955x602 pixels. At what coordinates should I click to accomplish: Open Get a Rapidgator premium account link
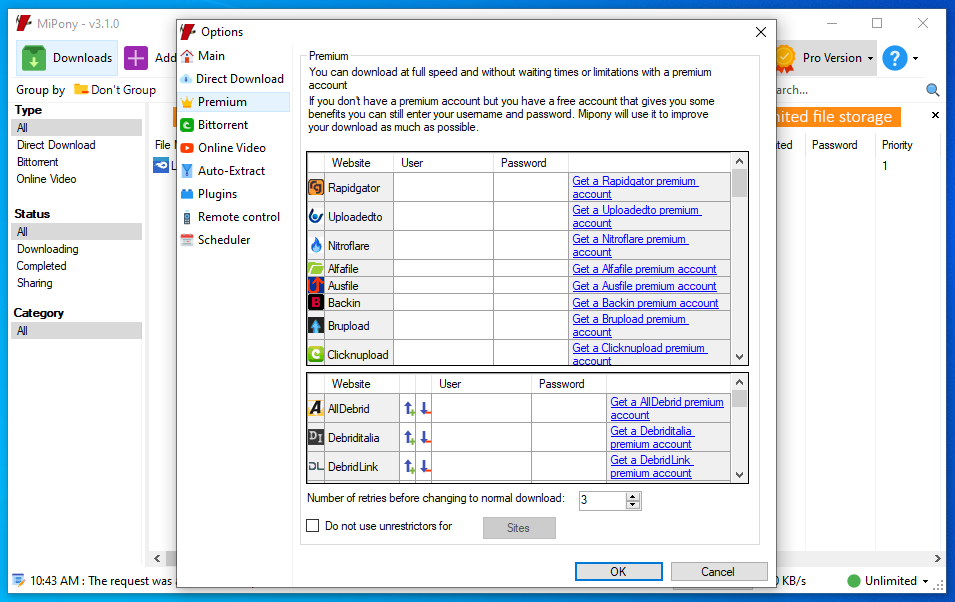635,188
